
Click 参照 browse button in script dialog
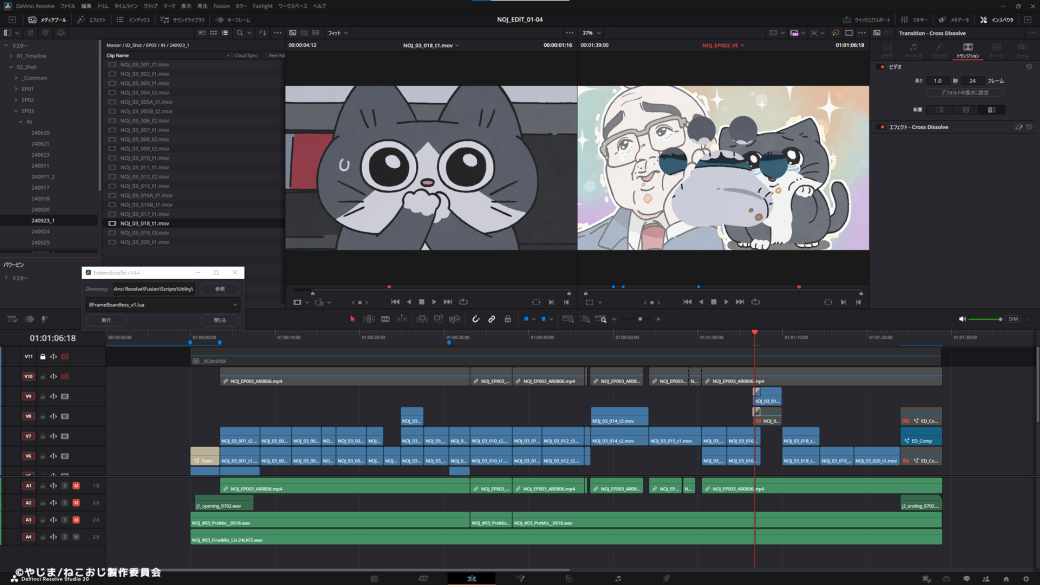click(220, 289)
